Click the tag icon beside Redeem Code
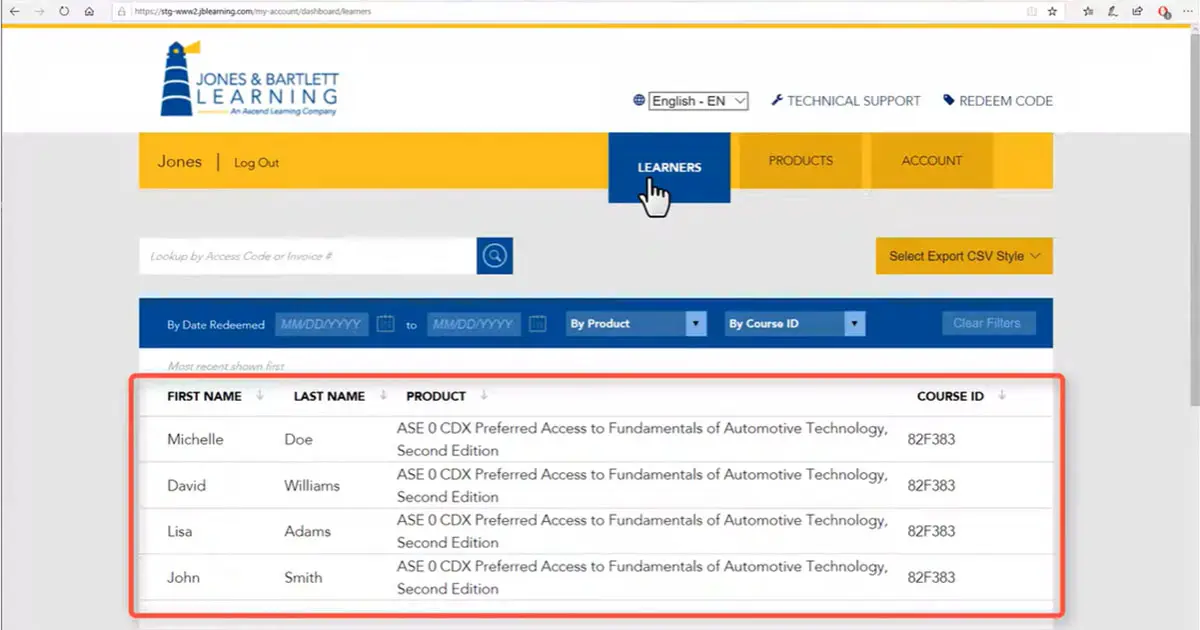This screenshot has width=1200, height=630. (x=947, y=100)
